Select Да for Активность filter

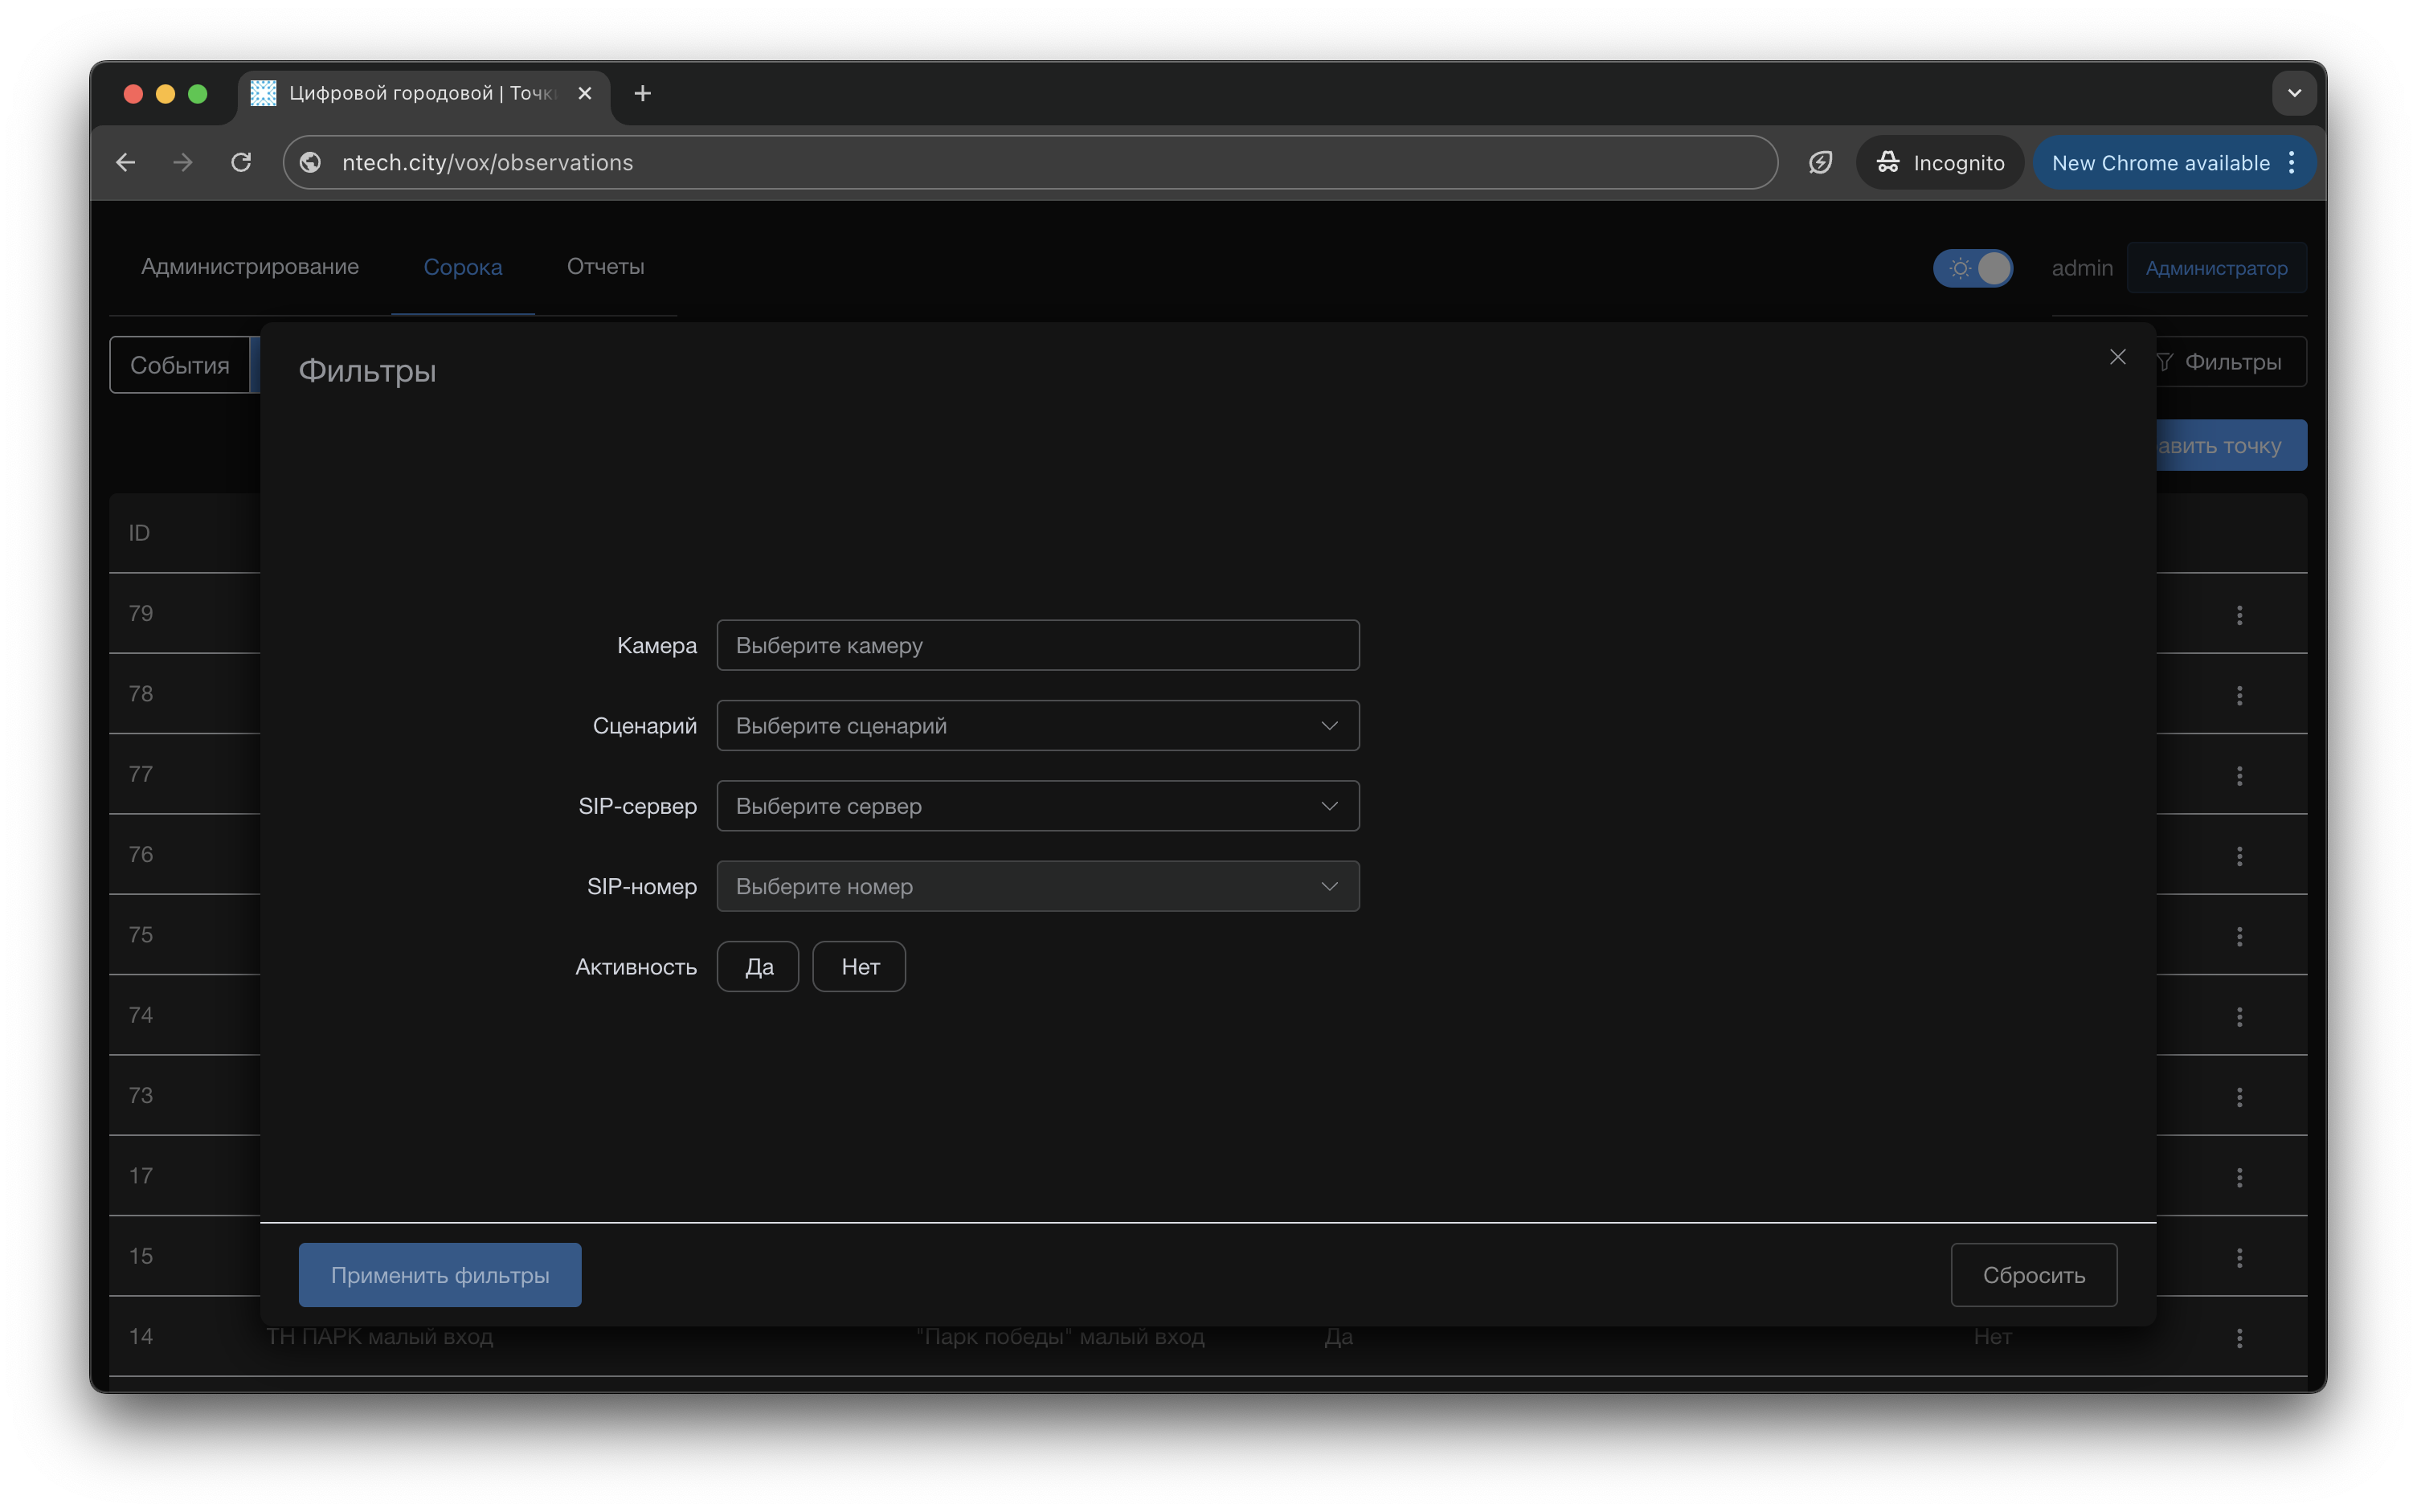[758, 967]
